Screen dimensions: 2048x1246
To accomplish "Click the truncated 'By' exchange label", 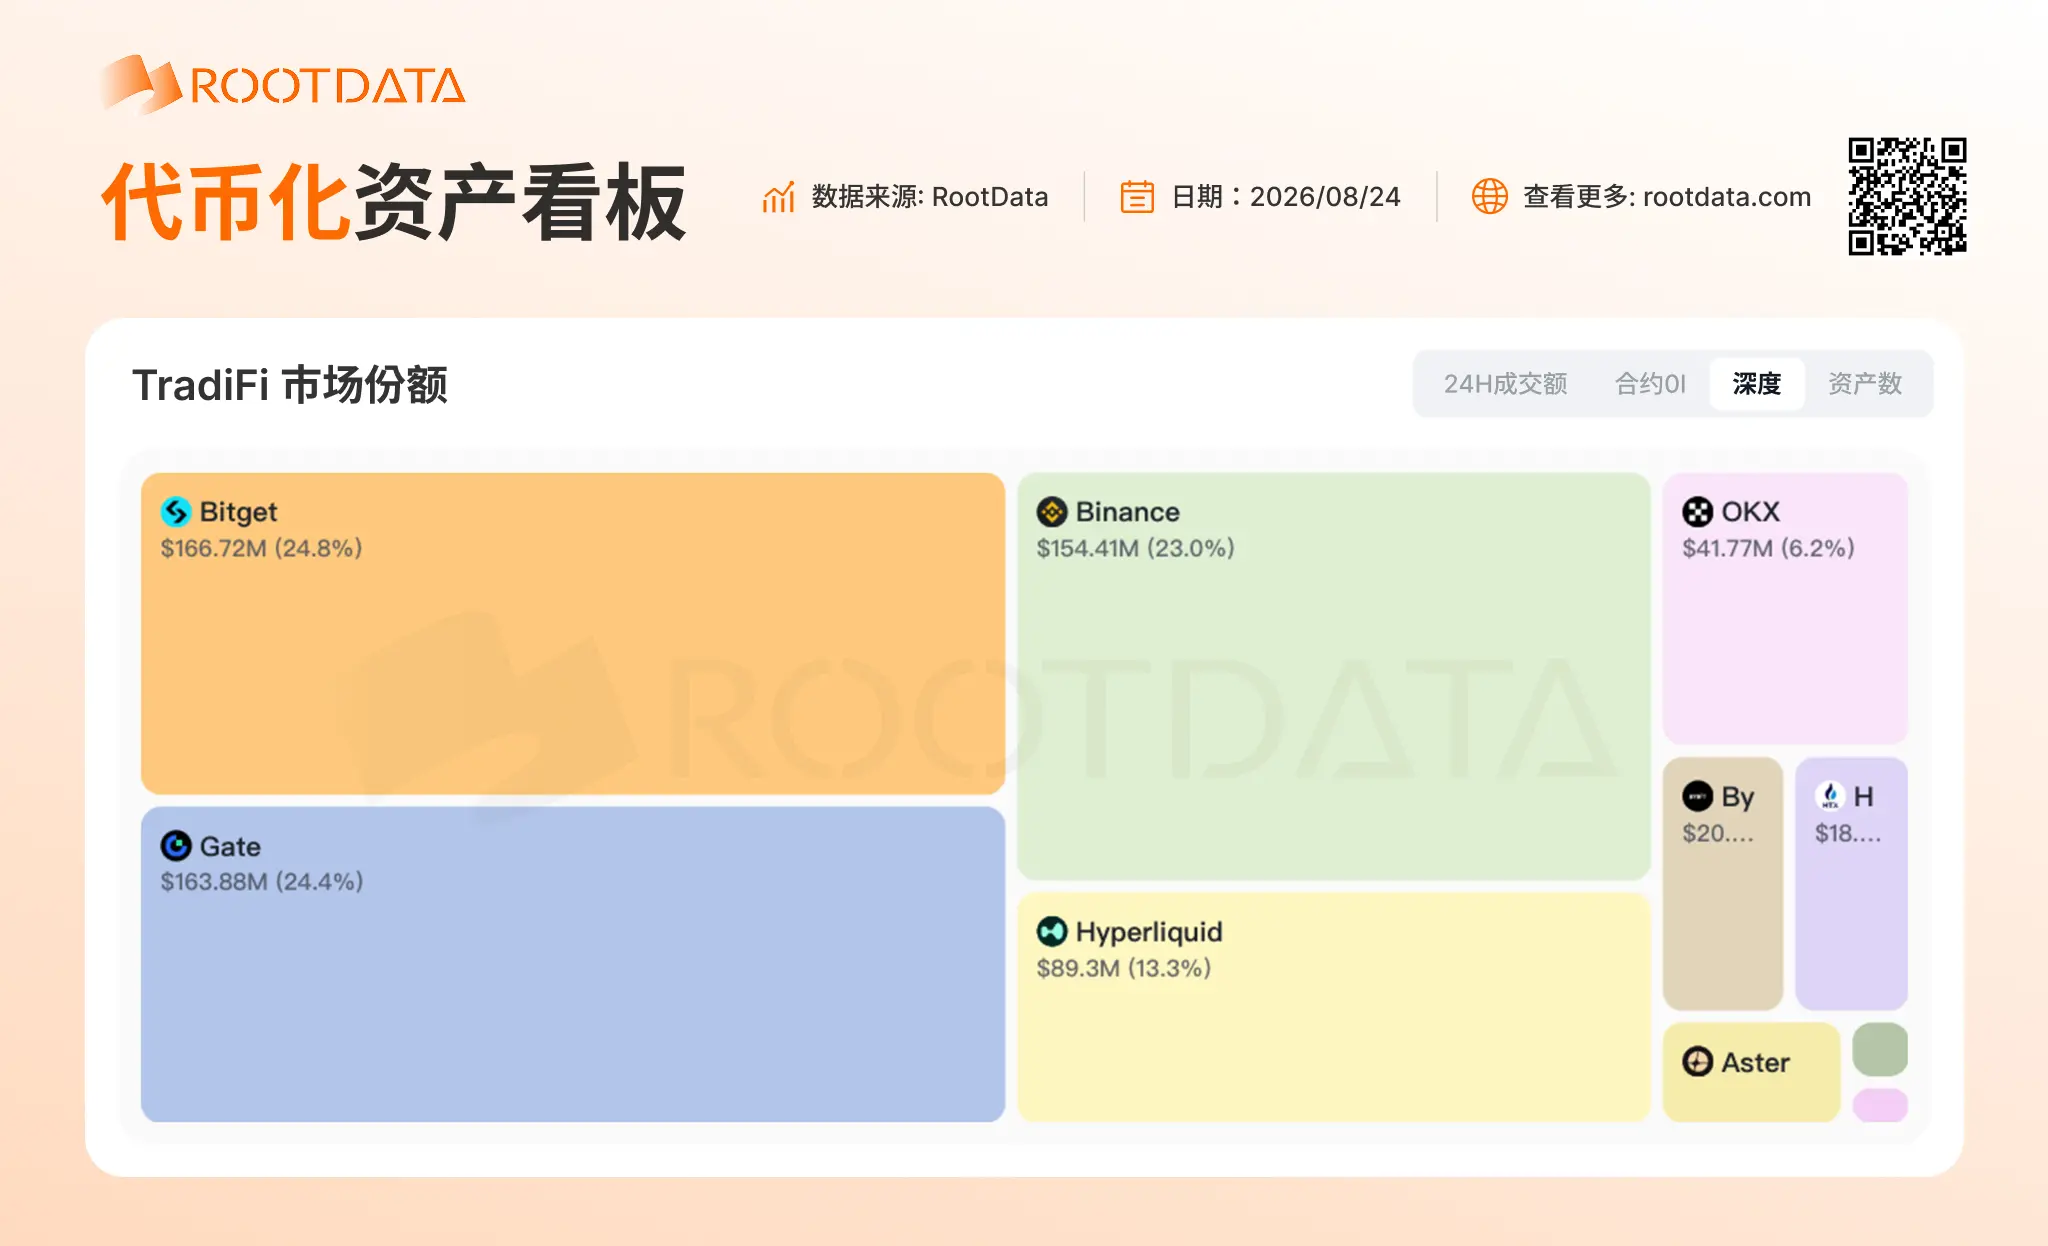I will tap(1738, 797).
